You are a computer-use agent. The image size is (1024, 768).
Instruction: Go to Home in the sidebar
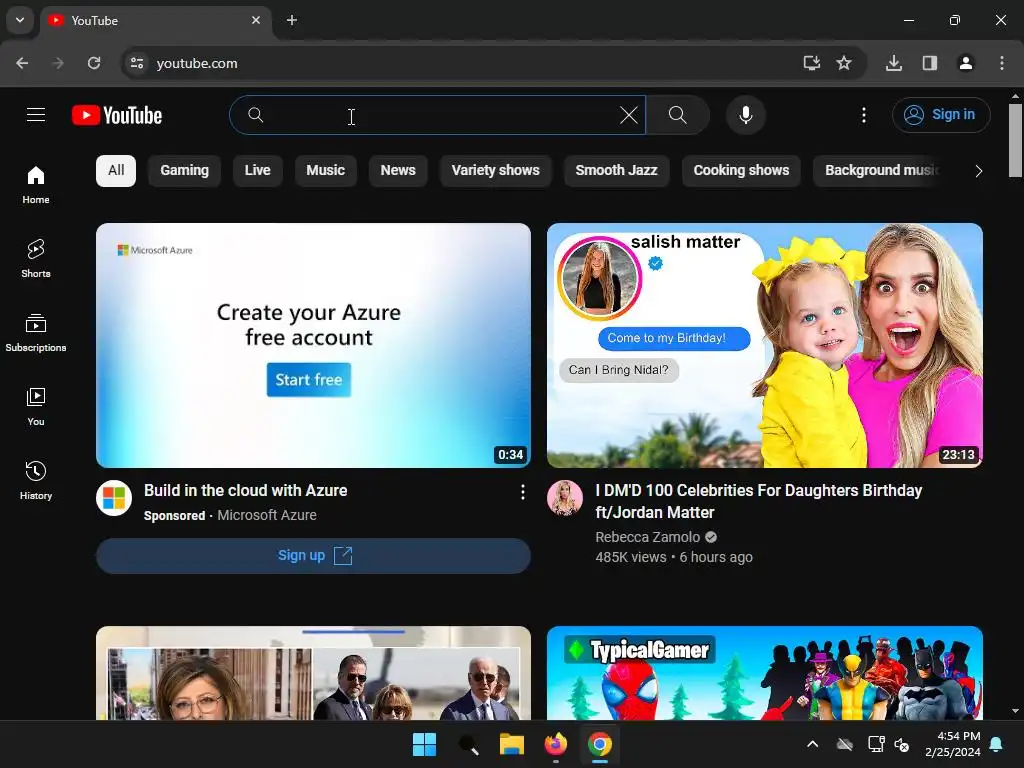[x=35, y=185]
